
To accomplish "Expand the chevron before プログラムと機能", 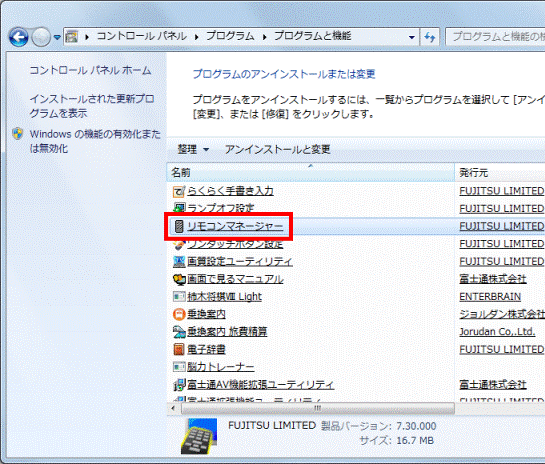I will tap(265, 36).
